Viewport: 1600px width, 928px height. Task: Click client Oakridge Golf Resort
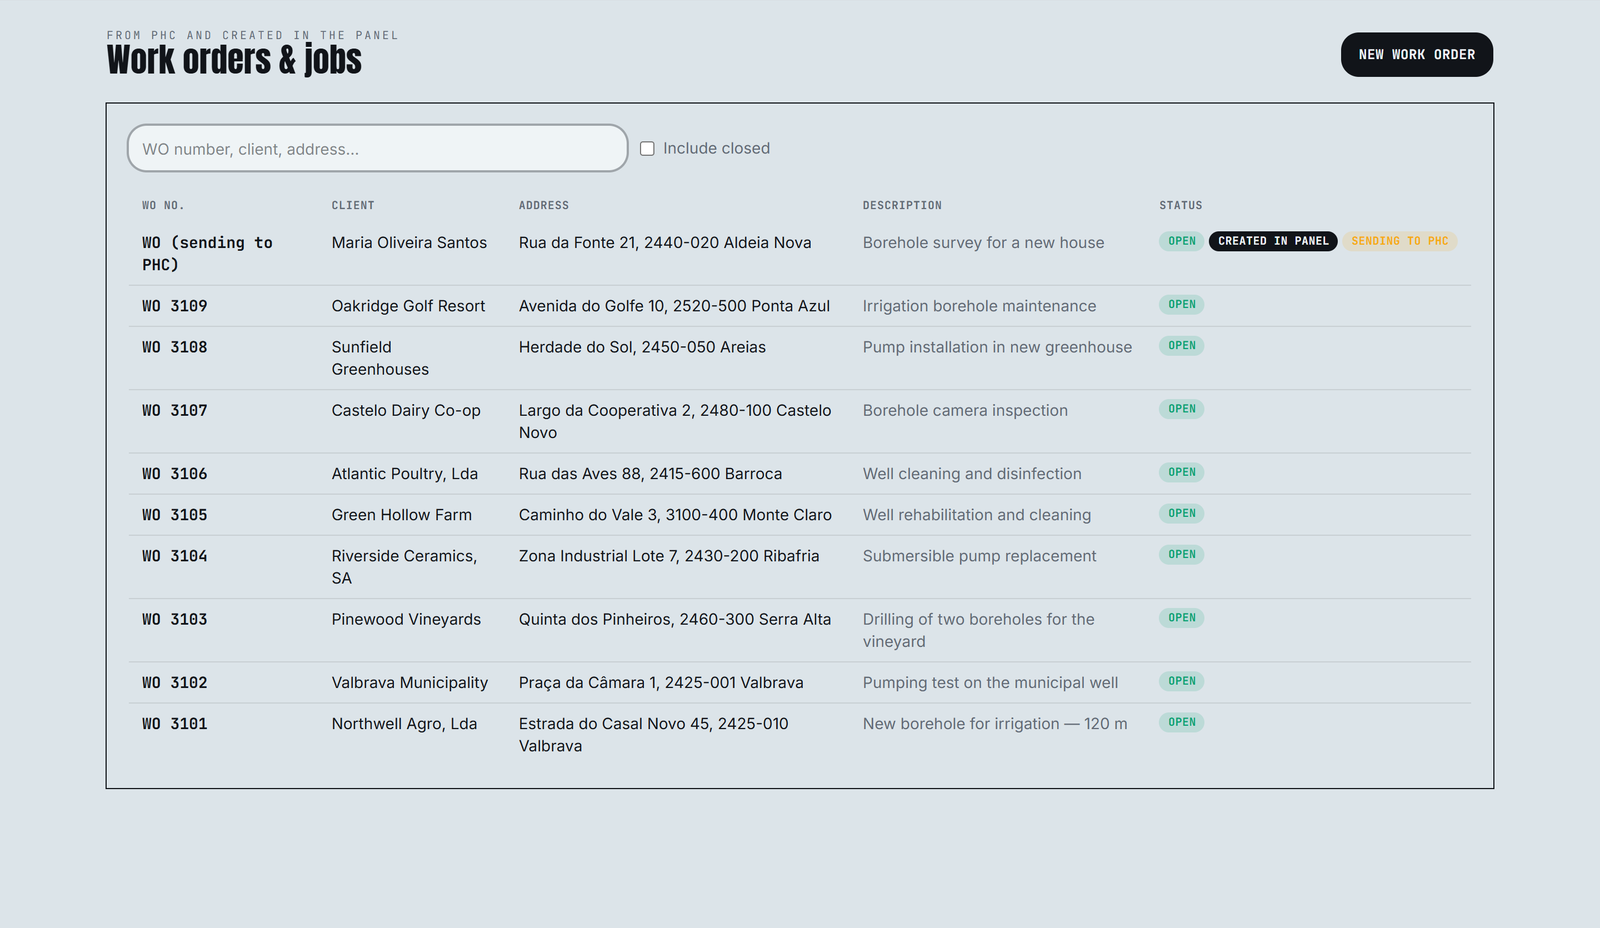408,306
